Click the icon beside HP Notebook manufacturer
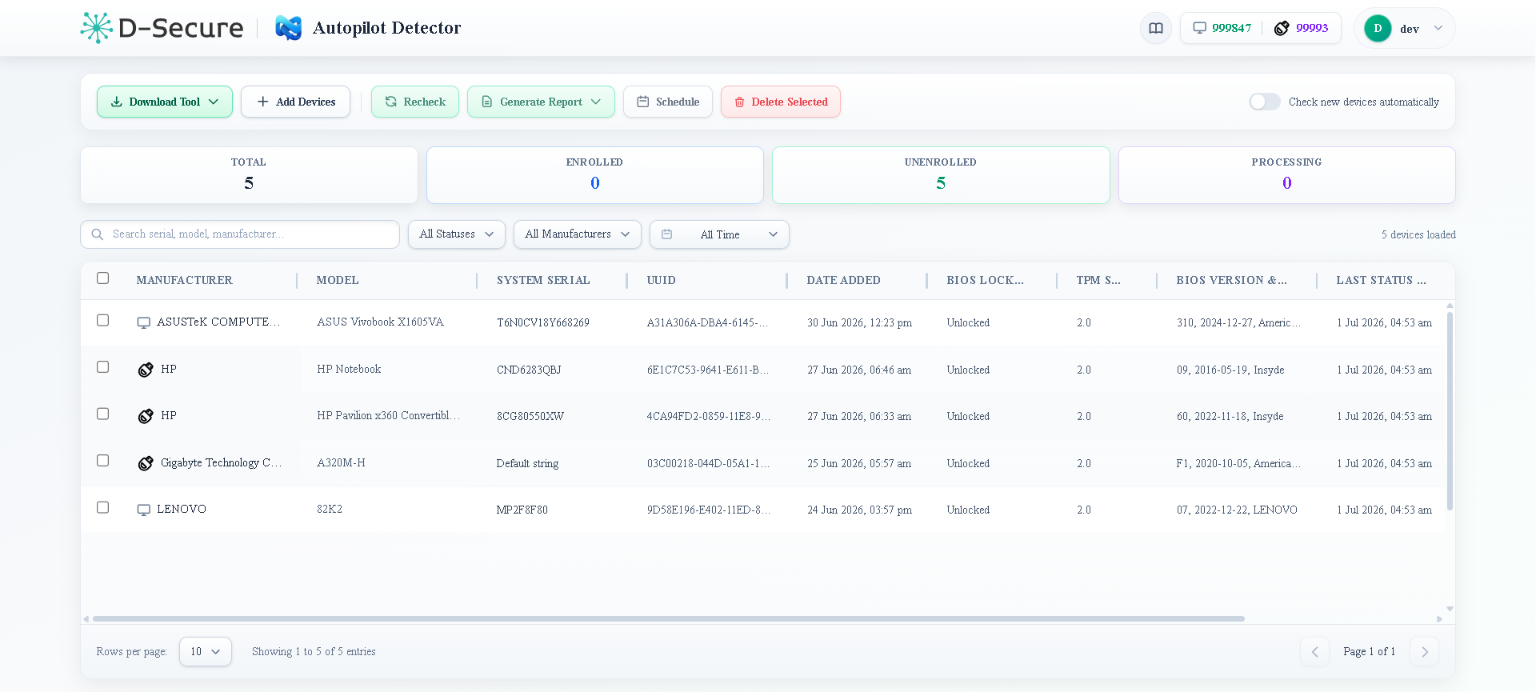Viewport: 1536px width, 692px height. click(146, 370)
